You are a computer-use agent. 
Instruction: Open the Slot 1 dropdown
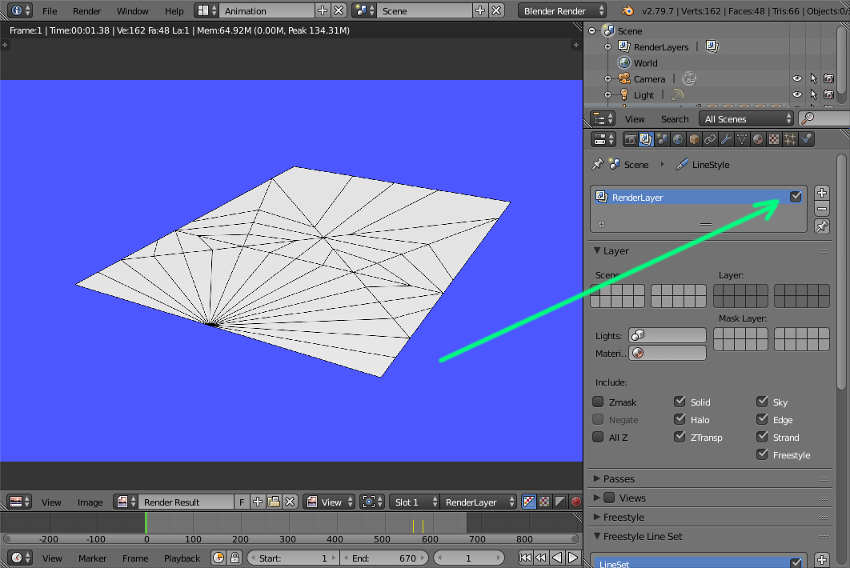click(x=414, y=502)
